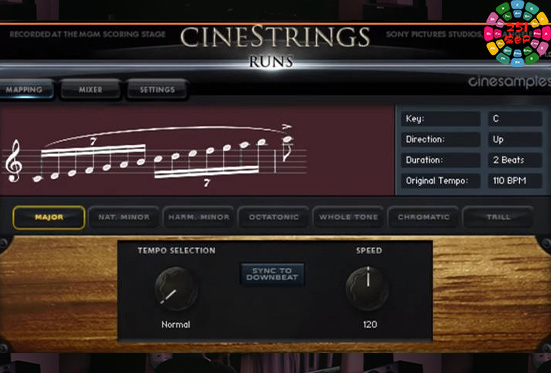
Task: Click the Speed knob
Action: (368, 289)
